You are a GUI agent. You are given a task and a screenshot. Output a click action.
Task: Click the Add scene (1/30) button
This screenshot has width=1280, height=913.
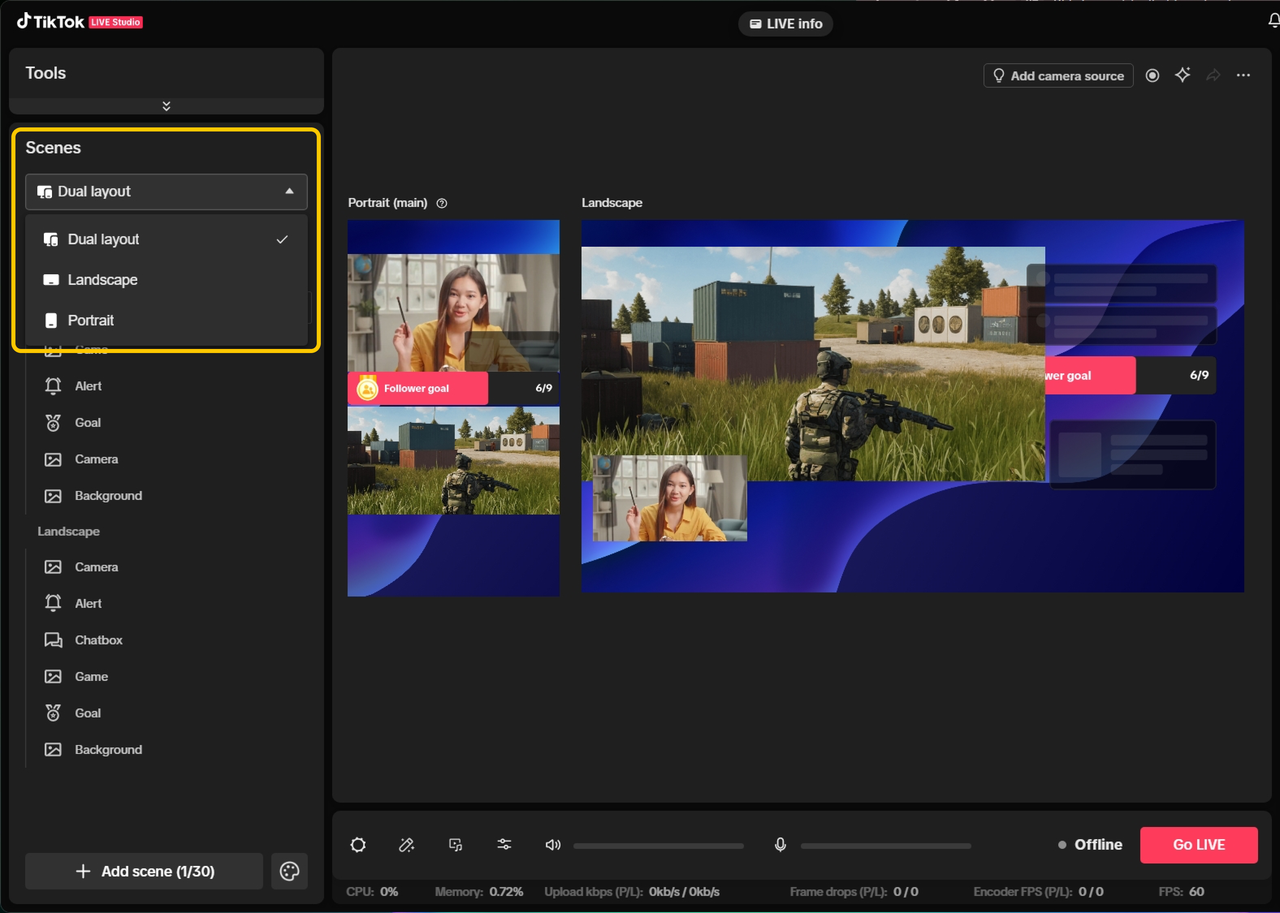[144, 871]
